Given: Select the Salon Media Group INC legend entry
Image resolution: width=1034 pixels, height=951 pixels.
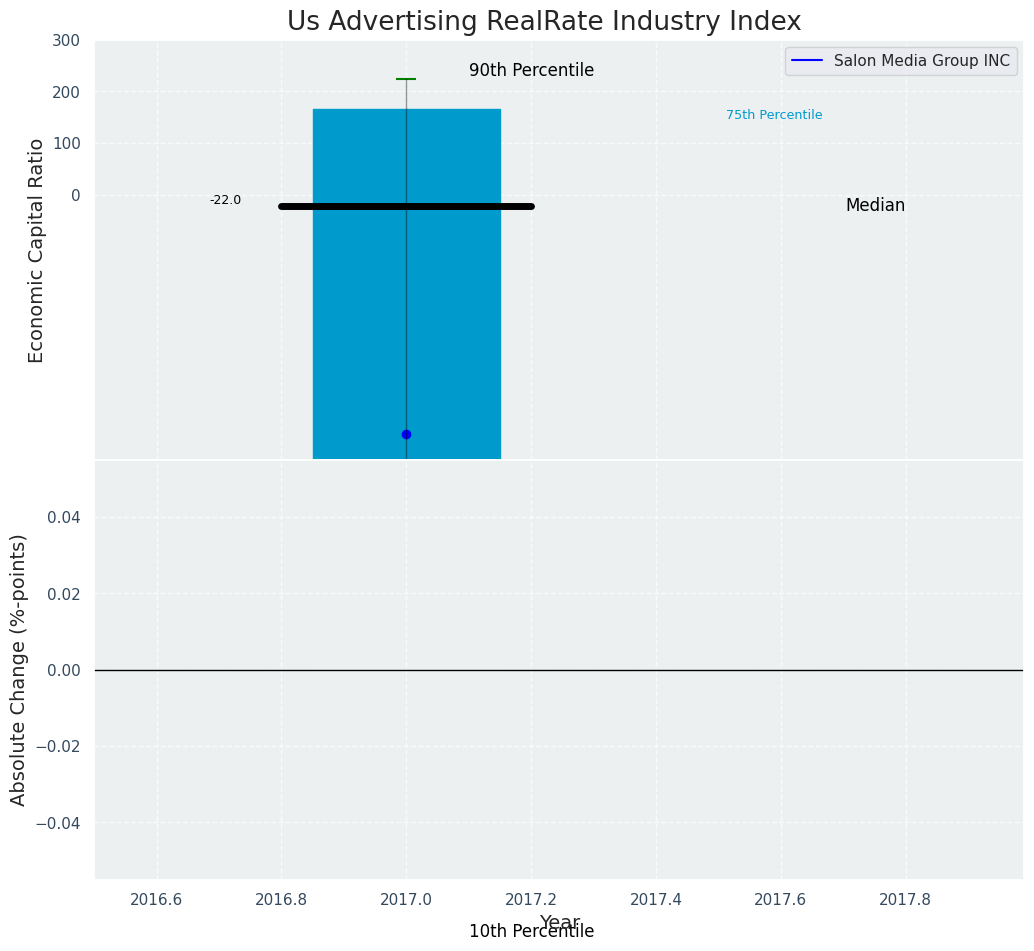Looking at the screenshot, I should coord(901,61).
